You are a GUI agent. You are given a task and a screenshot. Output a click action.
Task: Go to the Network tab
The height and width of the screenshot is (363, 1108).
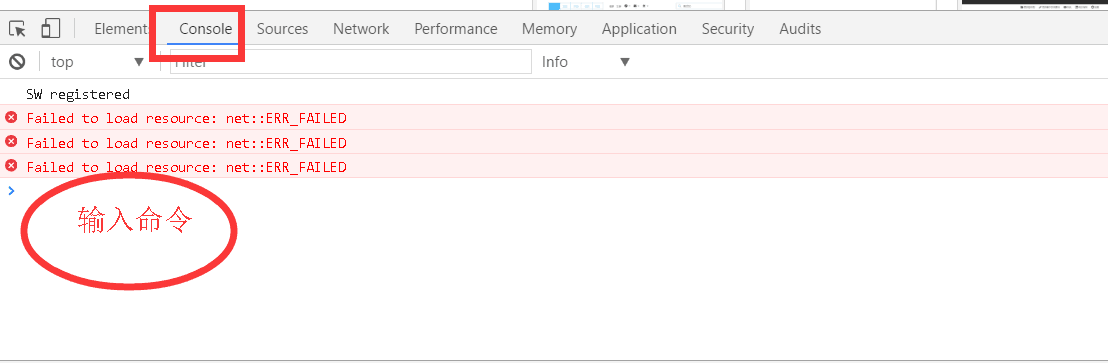[x=361, y=29]
